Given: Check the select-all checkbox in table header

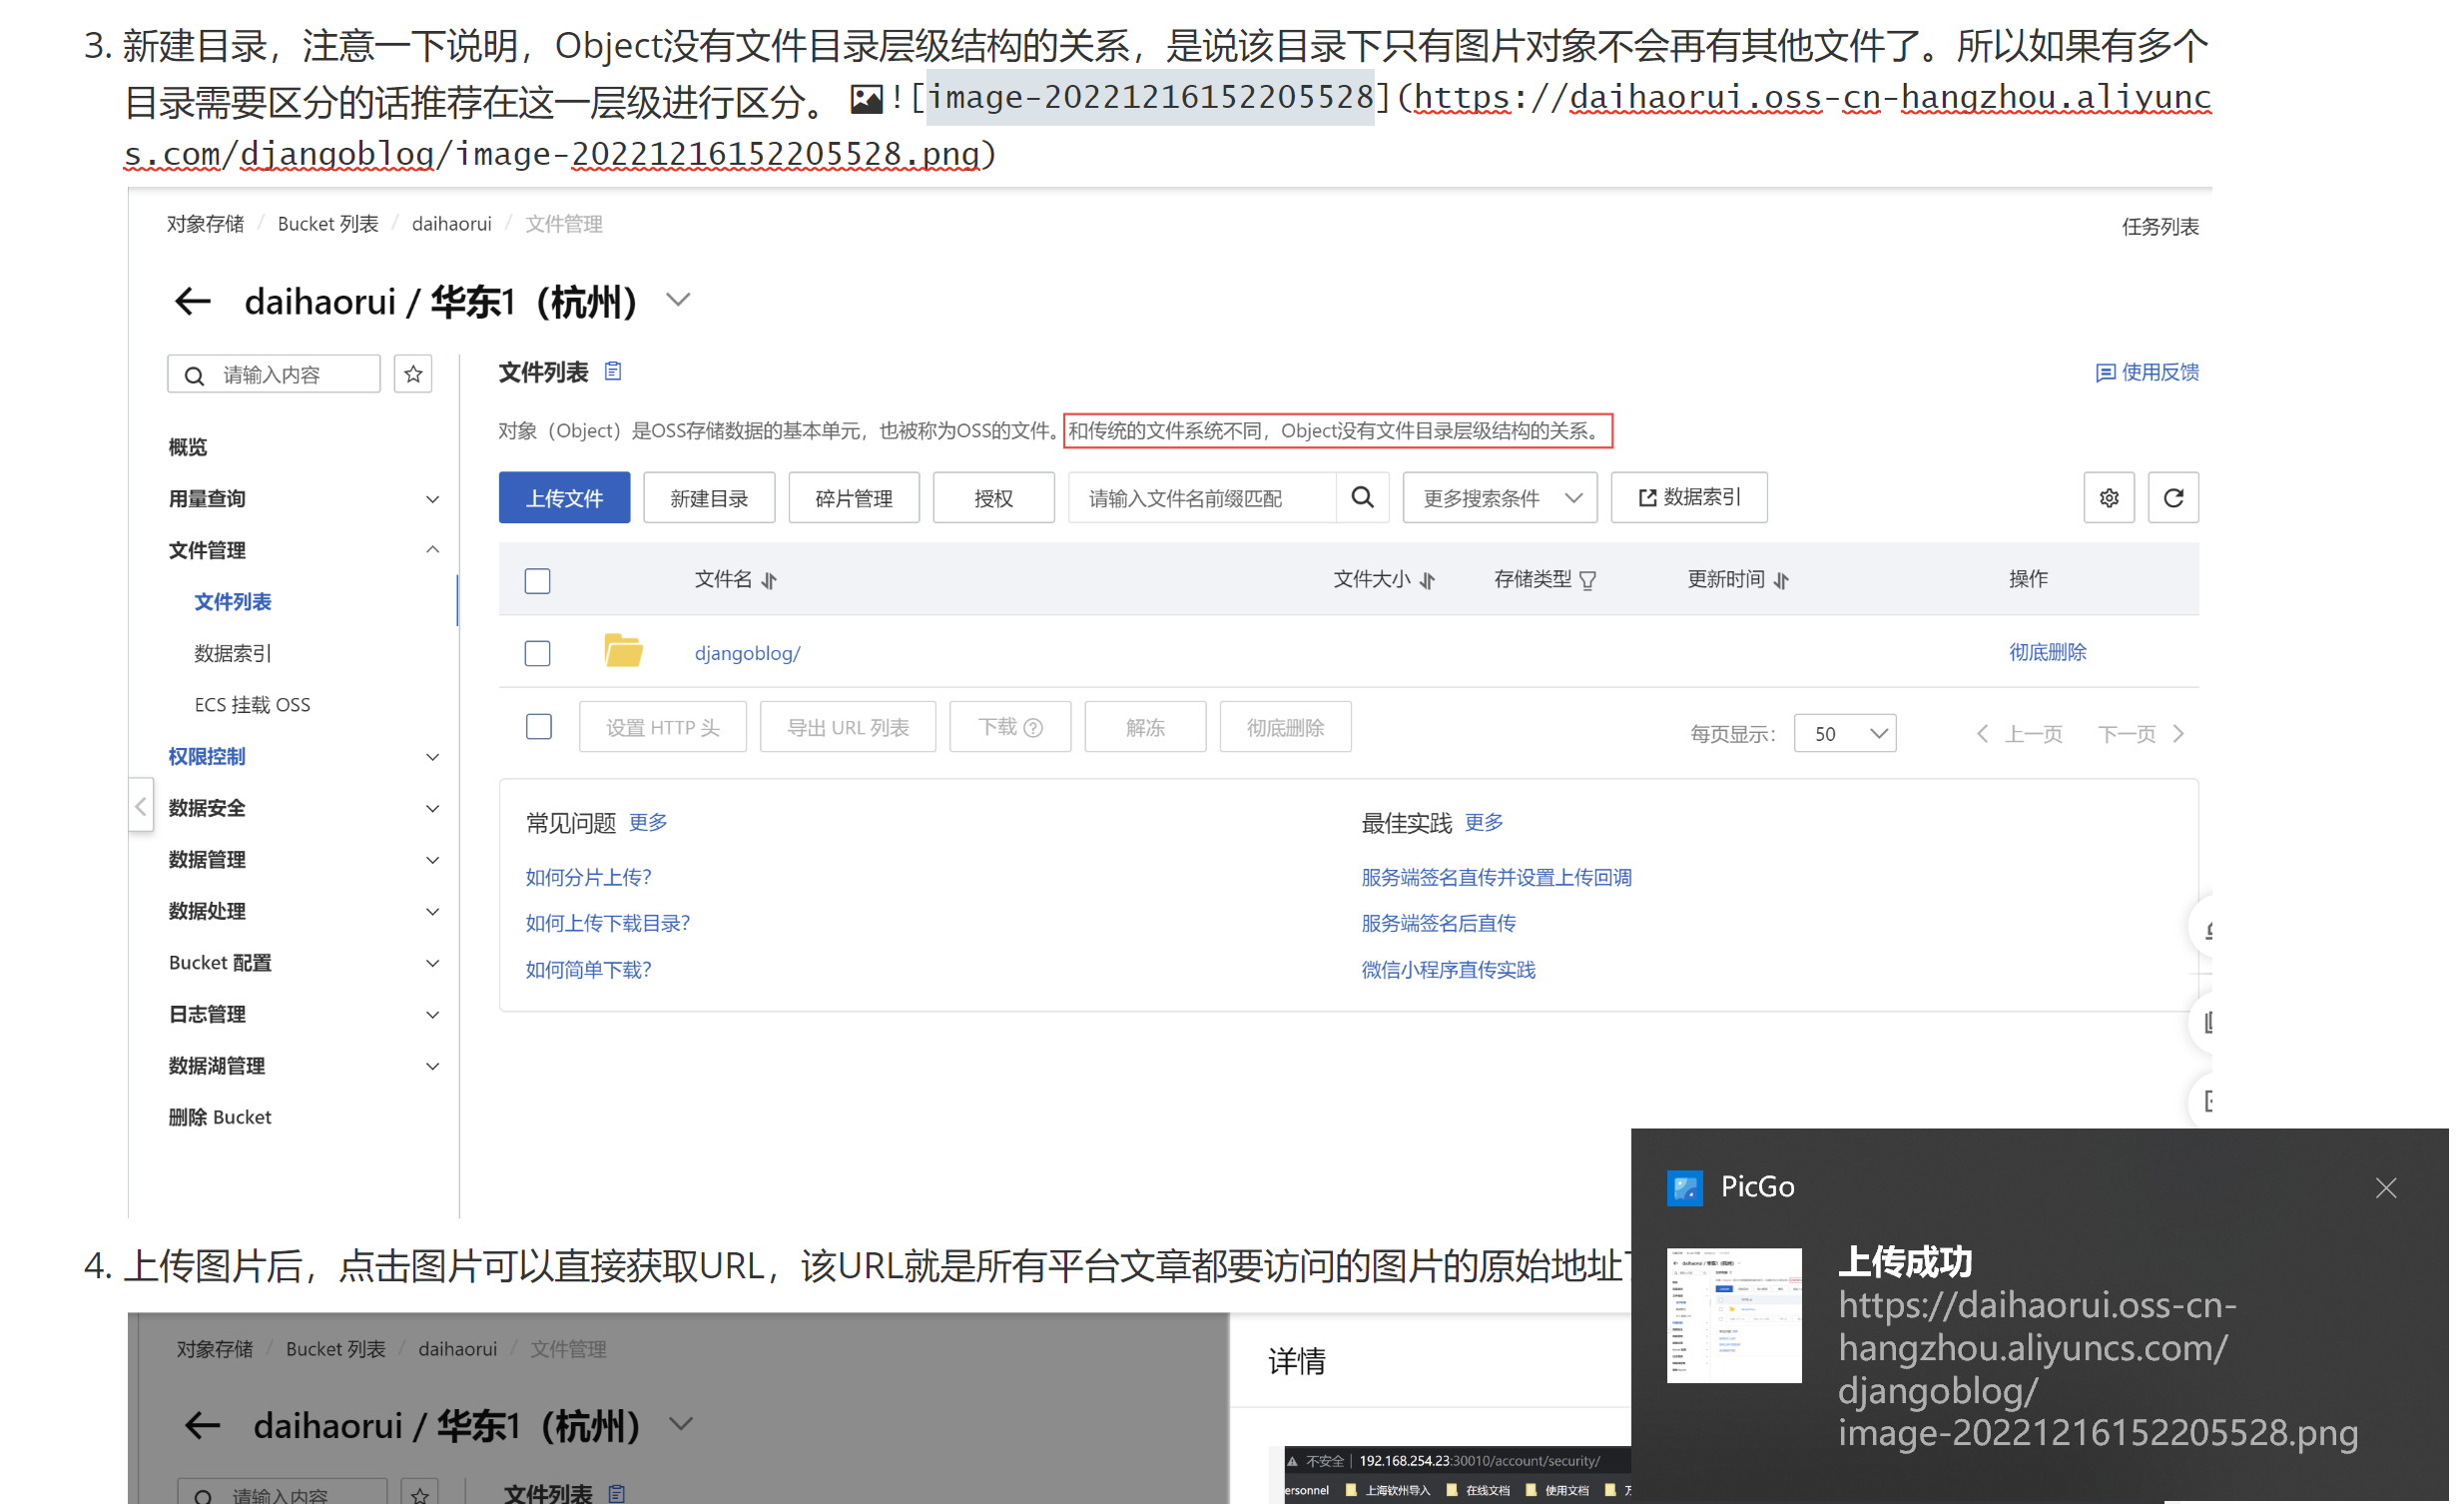Looking at the screenshot, I should [539, 582].
